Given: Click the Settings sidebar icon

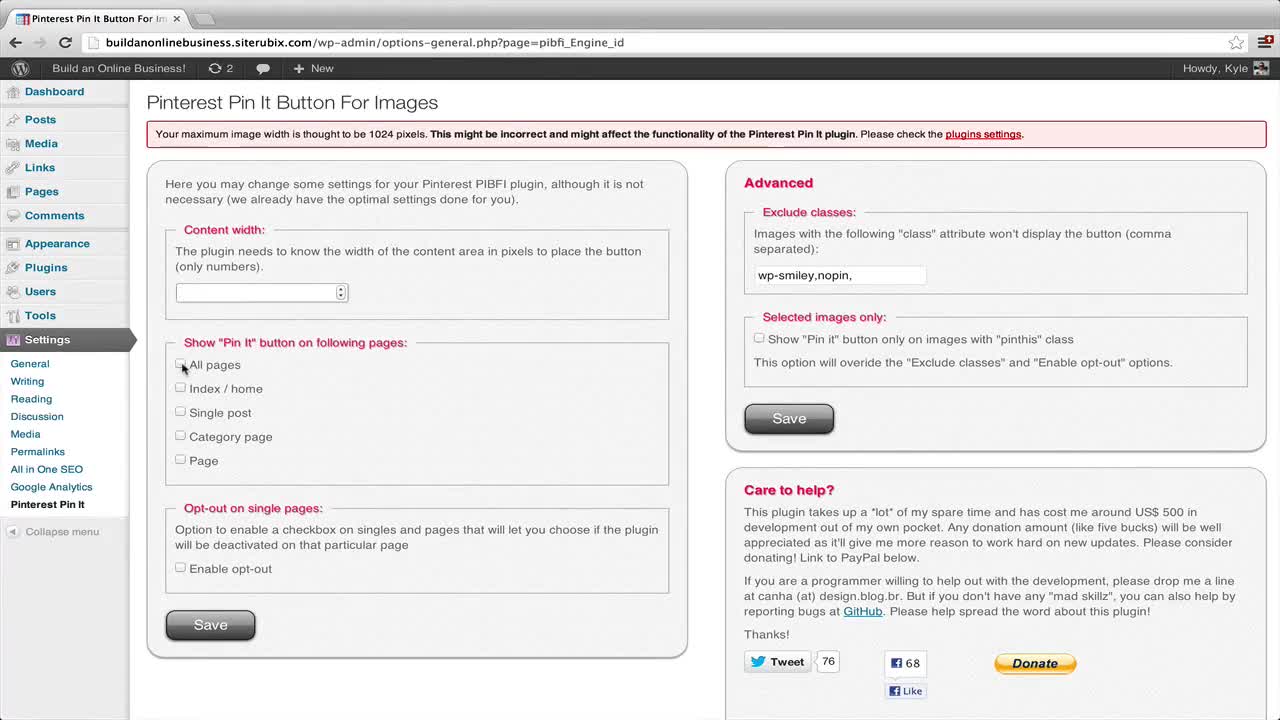Looking at the screenshot, I should click(13, 340).
